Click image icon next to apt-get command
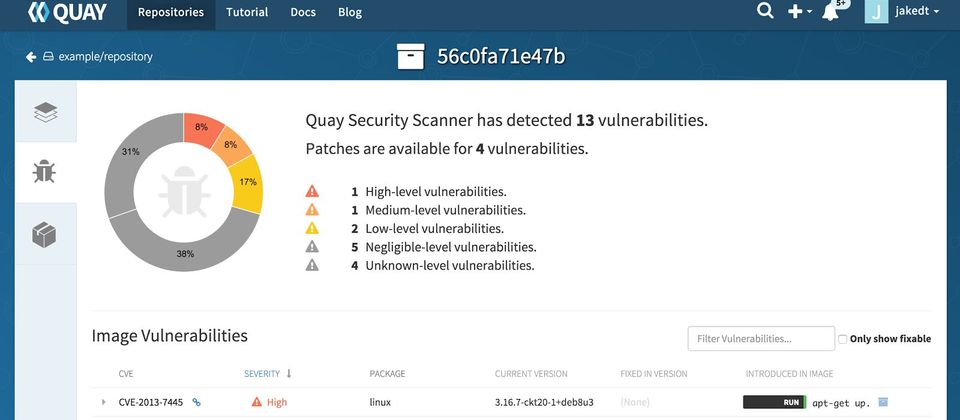Image resolution: width=960 pixels, height=420 pixels. click(x=883, y=402)
